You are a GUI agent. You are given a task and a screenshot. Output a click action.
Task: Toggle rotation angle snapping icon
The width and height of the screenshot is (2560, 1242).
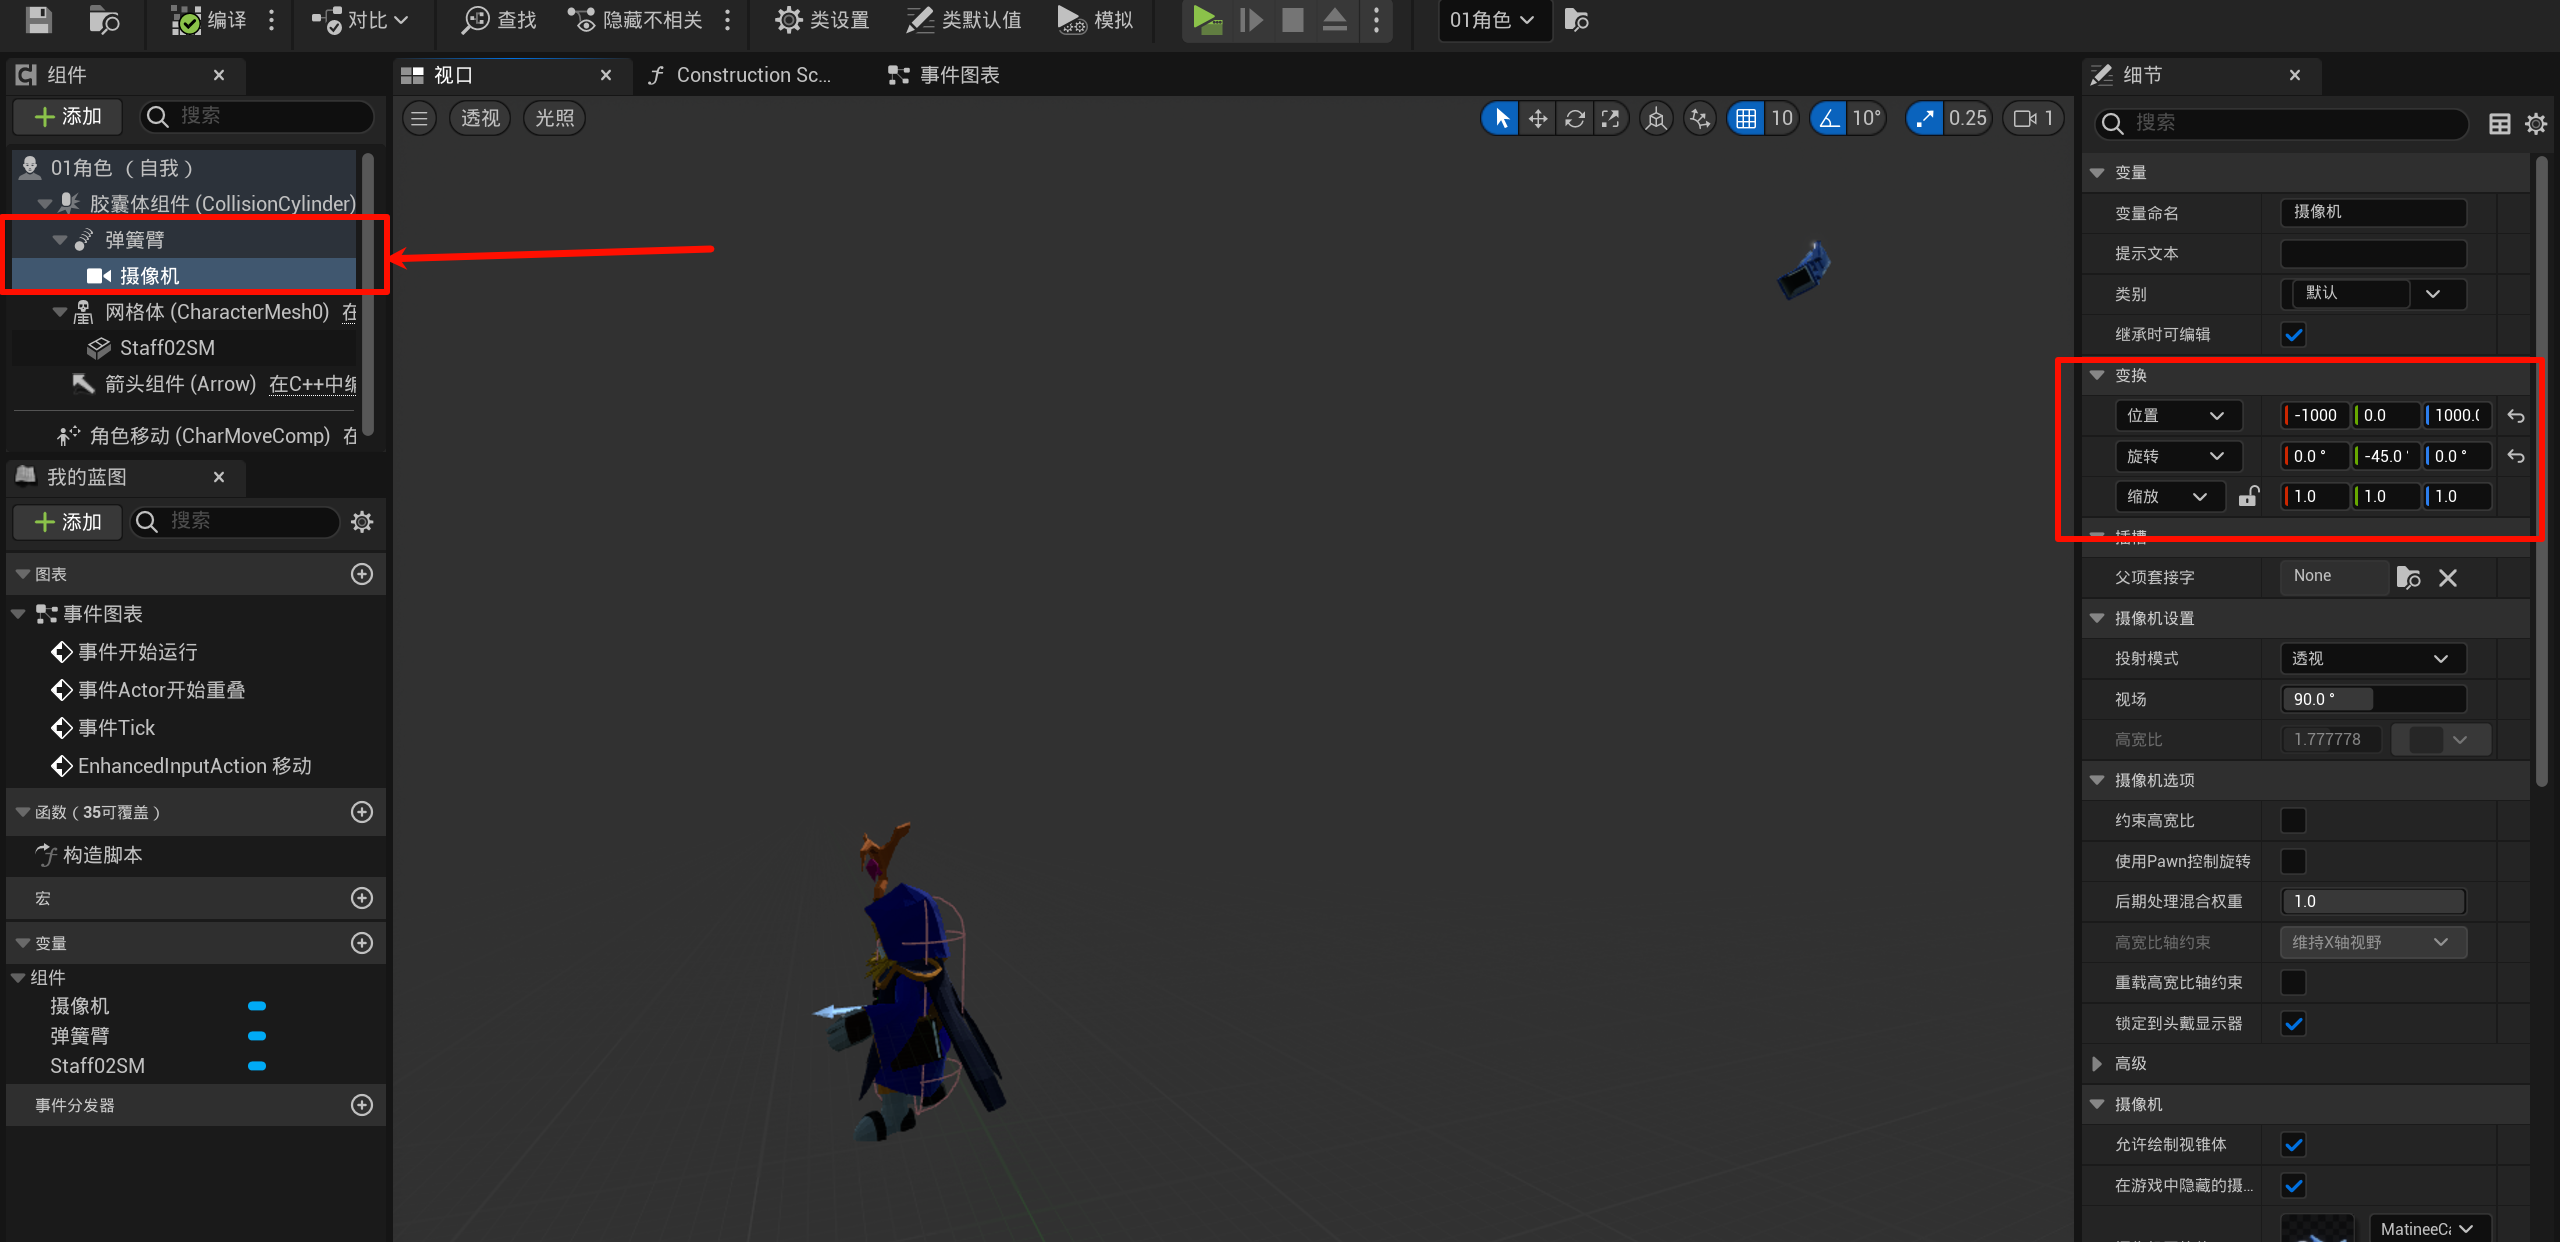[1829, 119]
